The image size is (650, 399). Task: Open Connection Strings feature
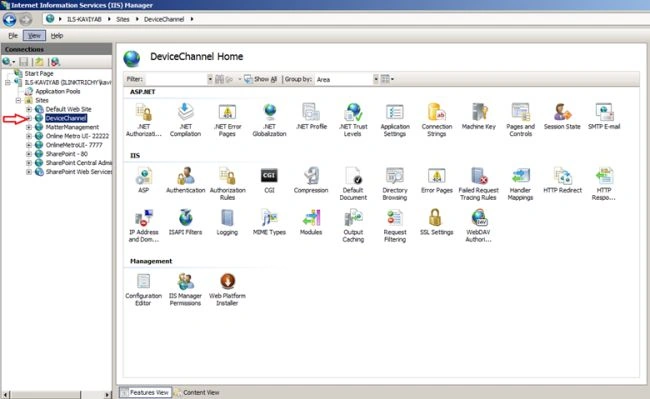coord(437,120)
